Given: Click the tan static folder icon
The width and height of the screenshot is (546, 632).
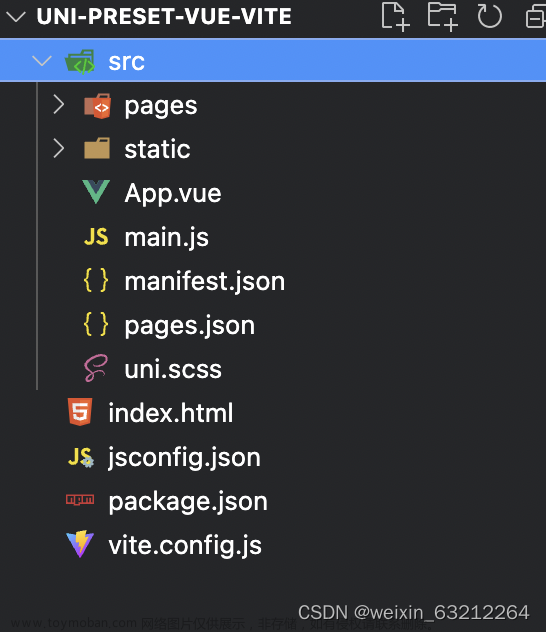Looking at the screenshot, I should (97, 148).
